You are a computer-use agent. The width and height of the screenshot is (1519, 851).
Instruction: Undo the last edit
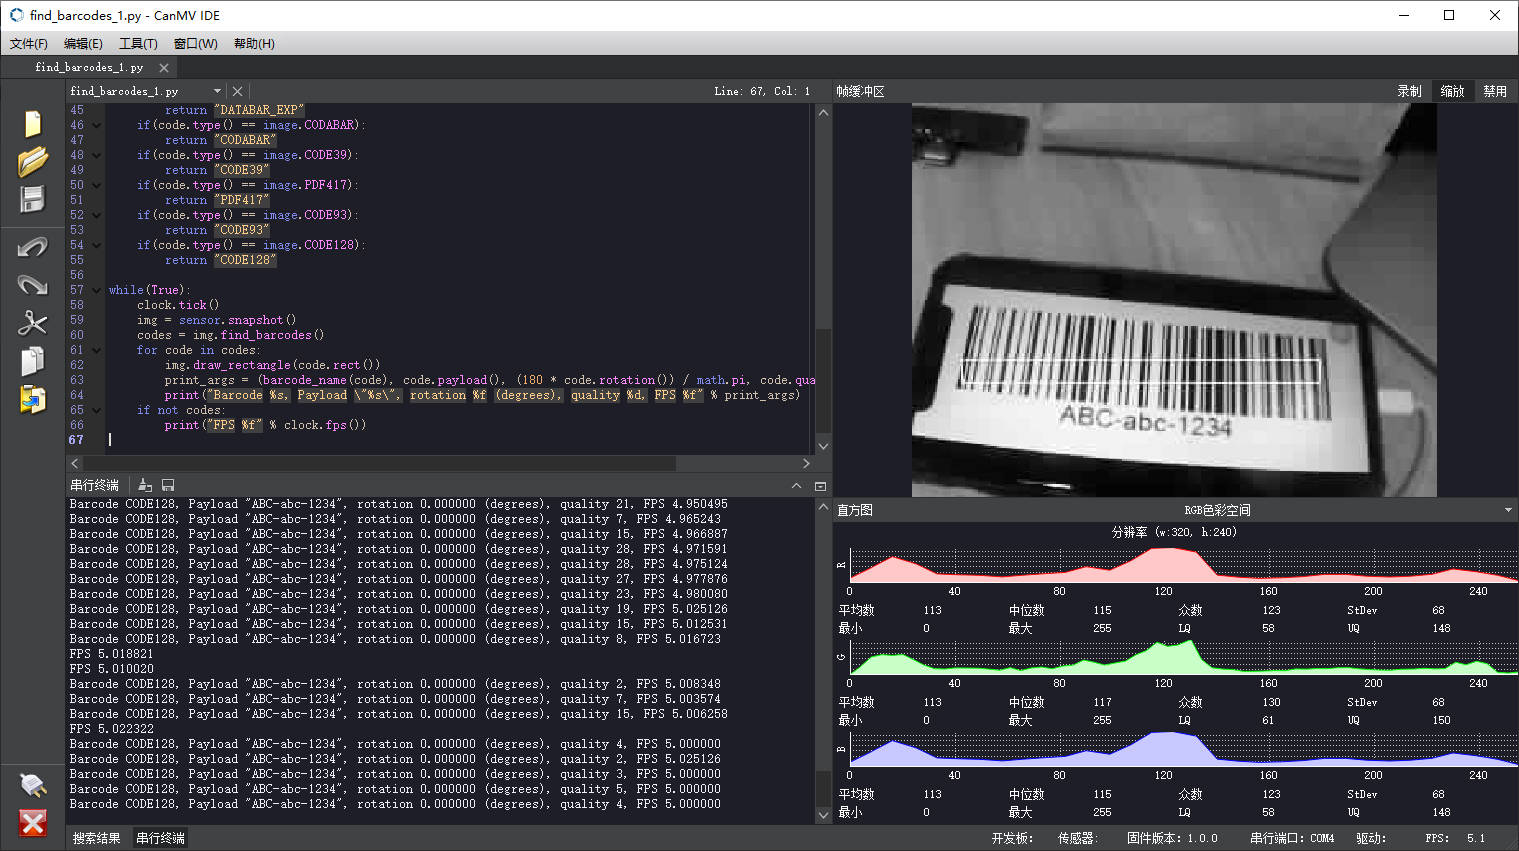pos(33,247)
